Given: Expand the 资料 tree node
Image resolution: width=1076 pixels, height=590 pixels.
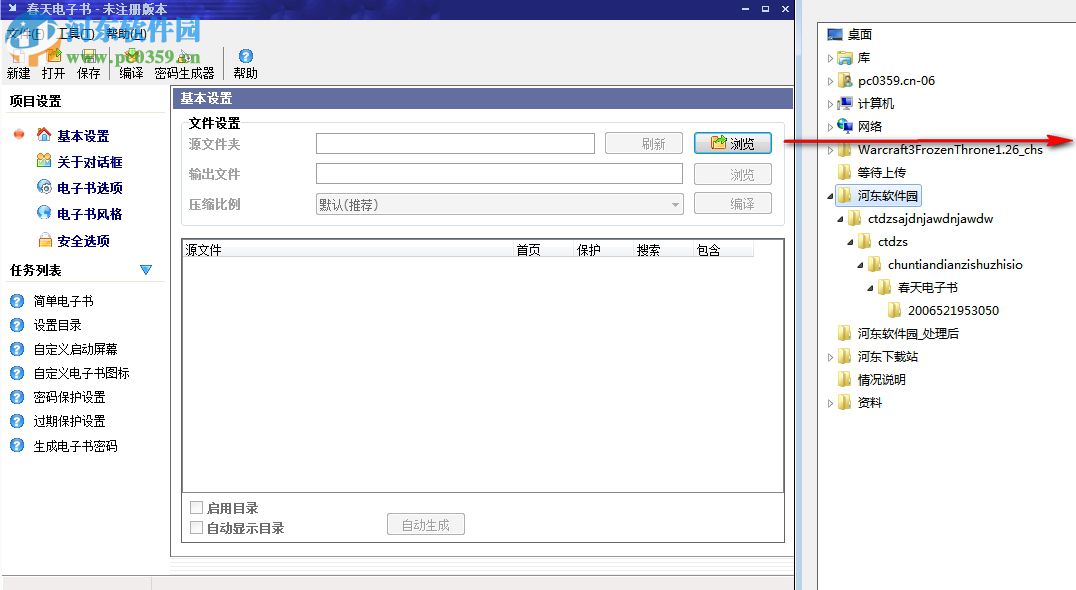Looking at the screenshot, I should point(830,403).
